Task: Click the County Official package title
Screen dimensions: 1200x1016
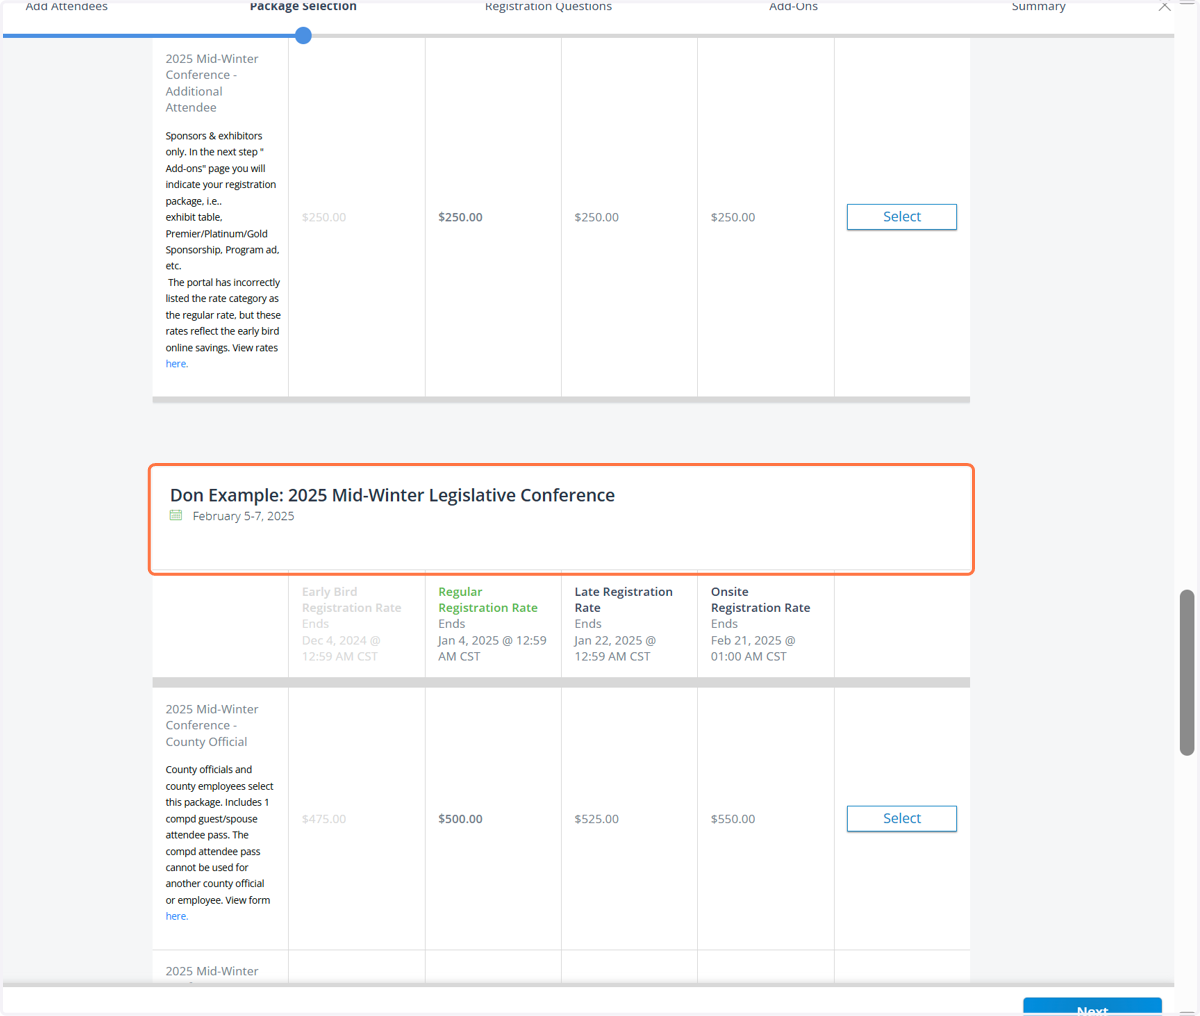Action: (x=212, y=726)
